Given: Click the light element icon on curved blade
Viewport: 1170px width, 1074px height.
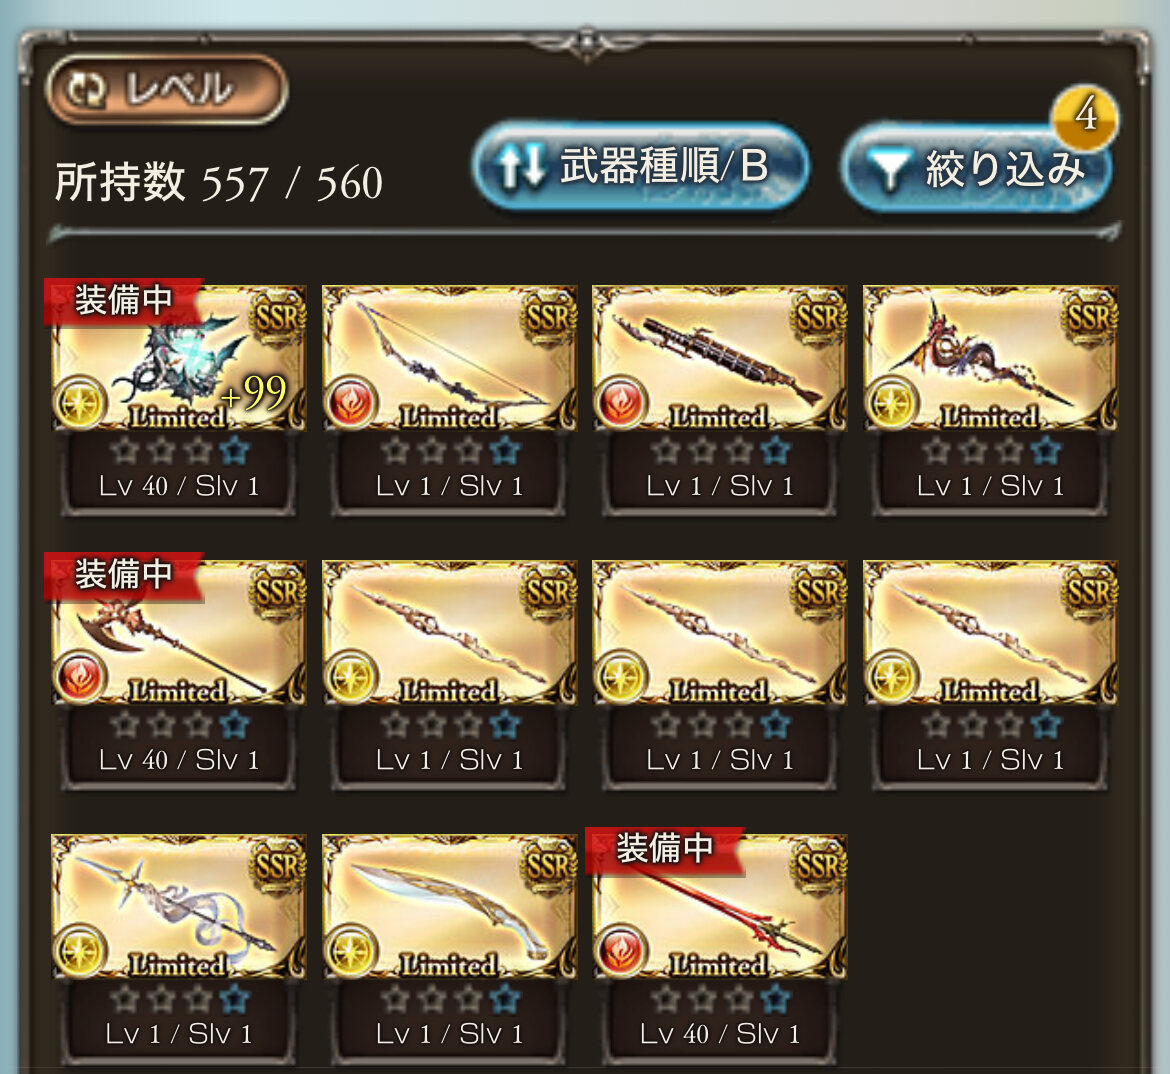Looking at the screenshot, I should point(351,950).
